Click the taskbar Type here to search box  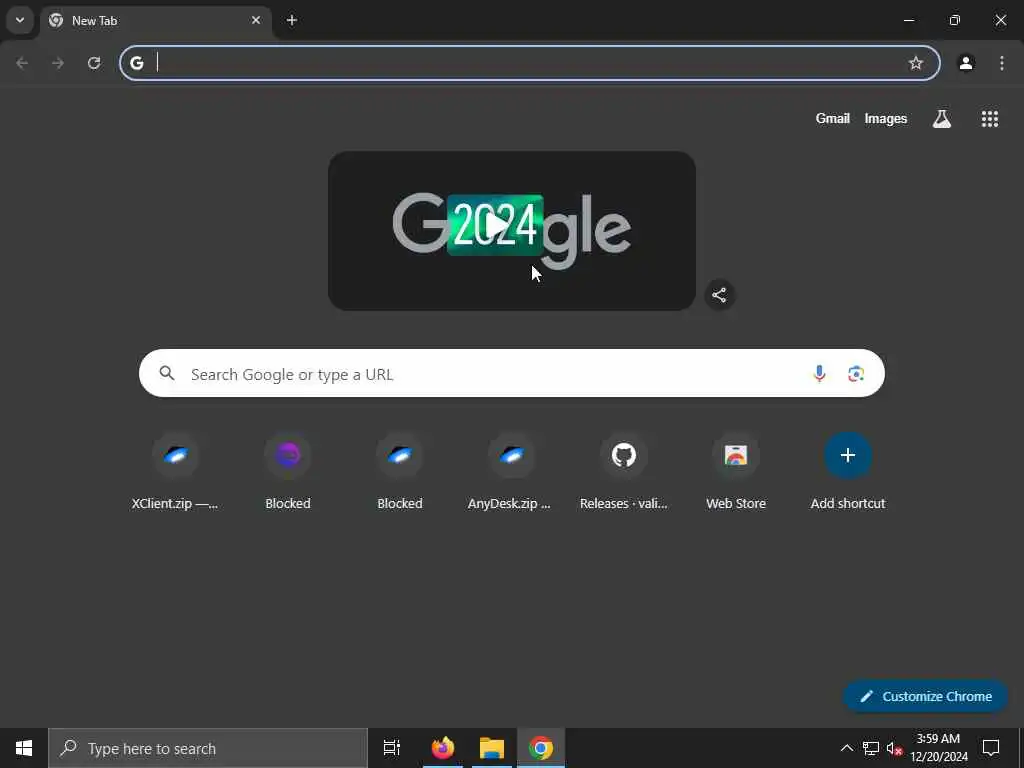point(208,748)
